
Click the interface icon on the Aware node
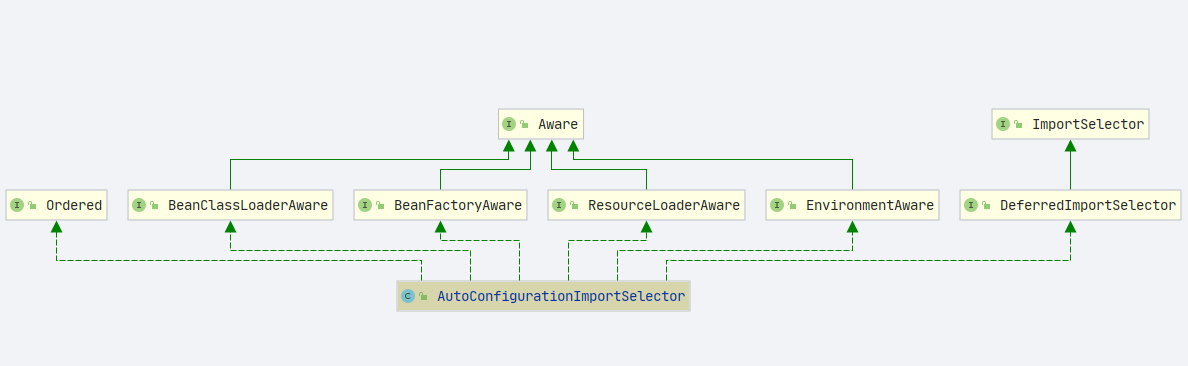pos(509,124)
